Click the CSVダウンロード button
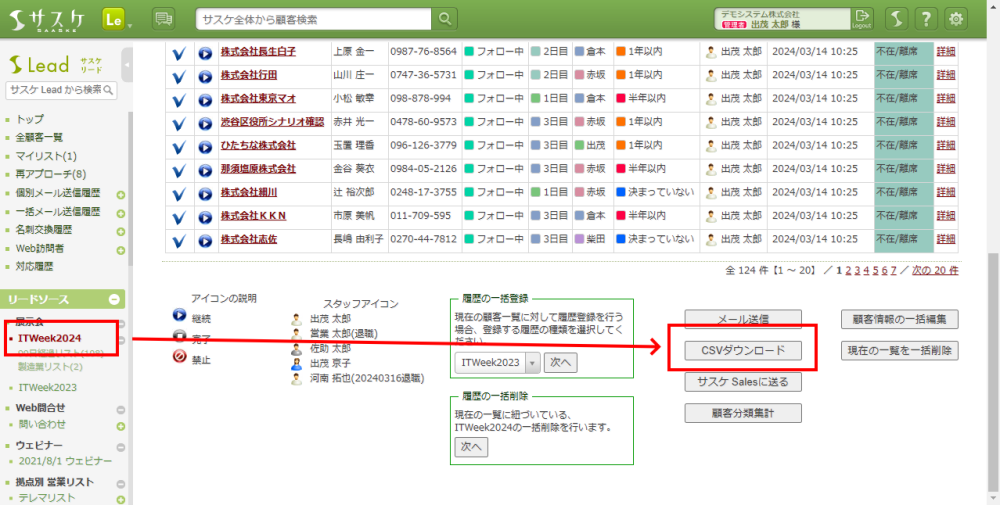 click(743, 351)
